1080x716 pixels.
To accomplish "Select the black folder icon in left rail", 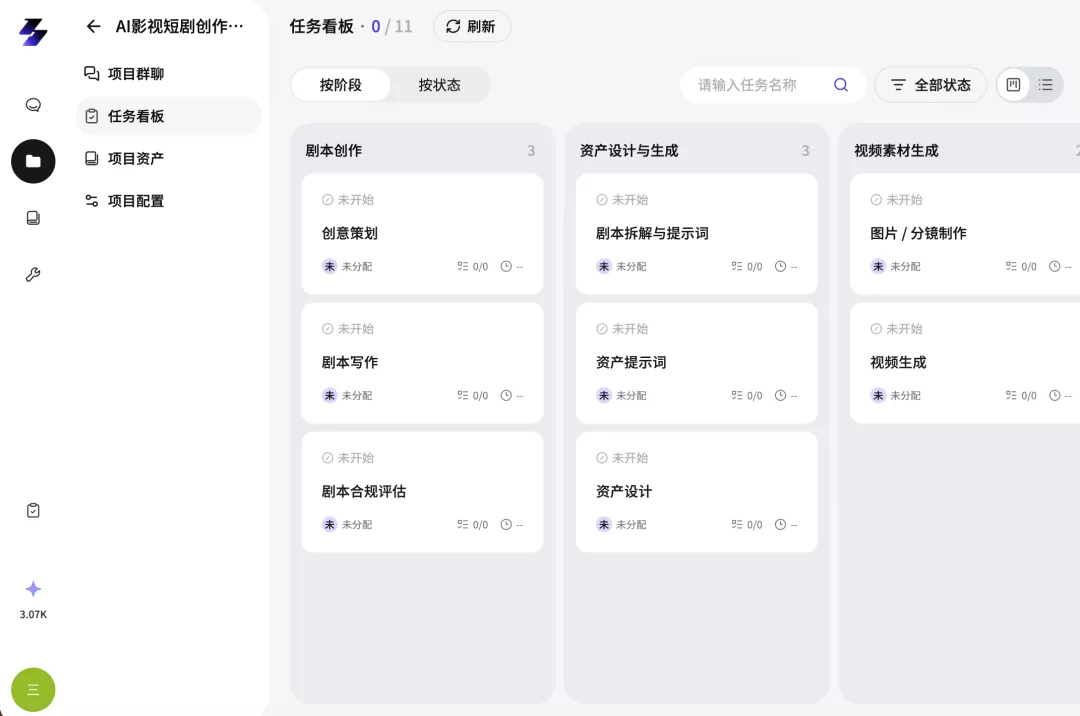I will click(33, 161).
